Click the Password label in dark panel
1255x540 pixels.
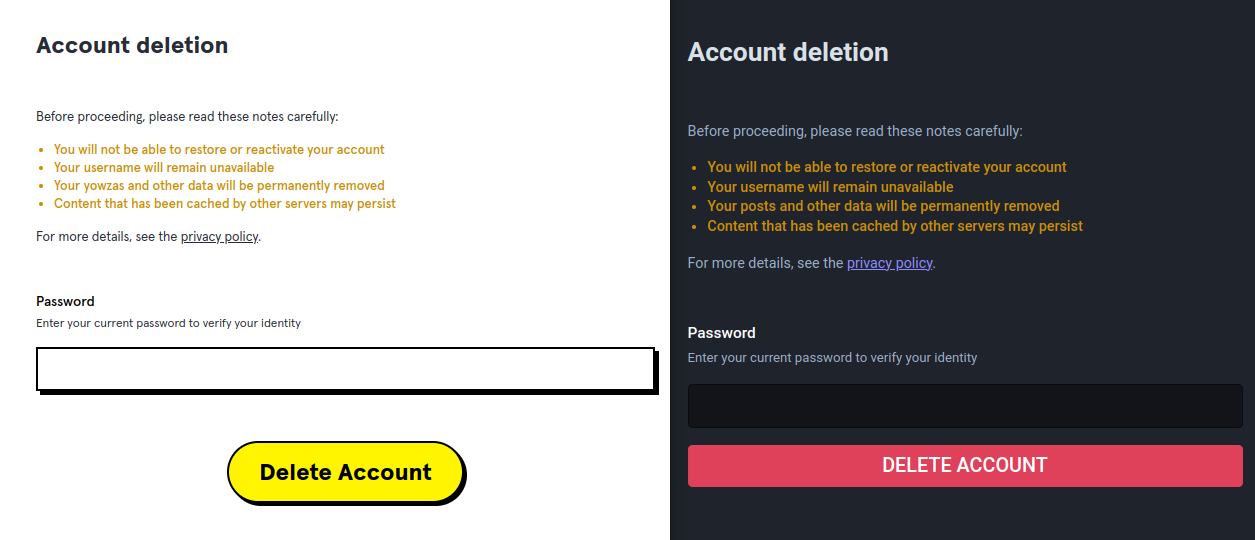pos(721,333)
